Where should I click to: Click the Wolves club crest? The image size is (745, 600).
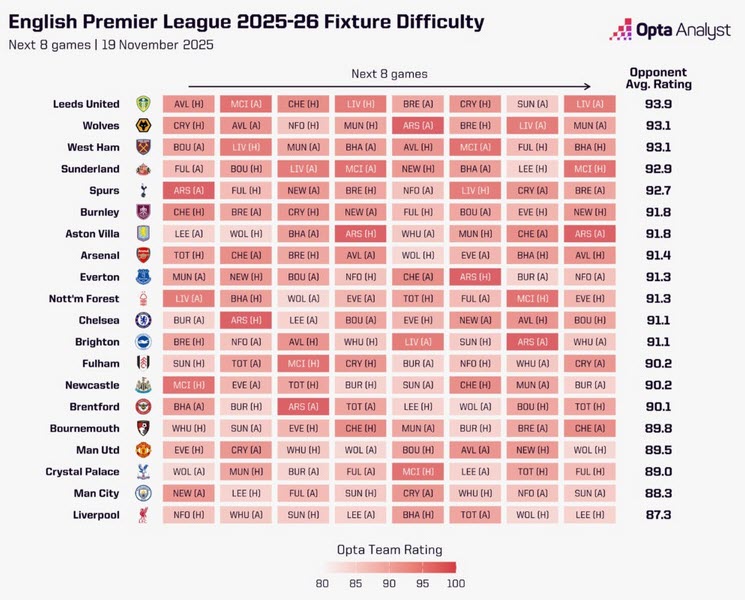tap(141, 126)
